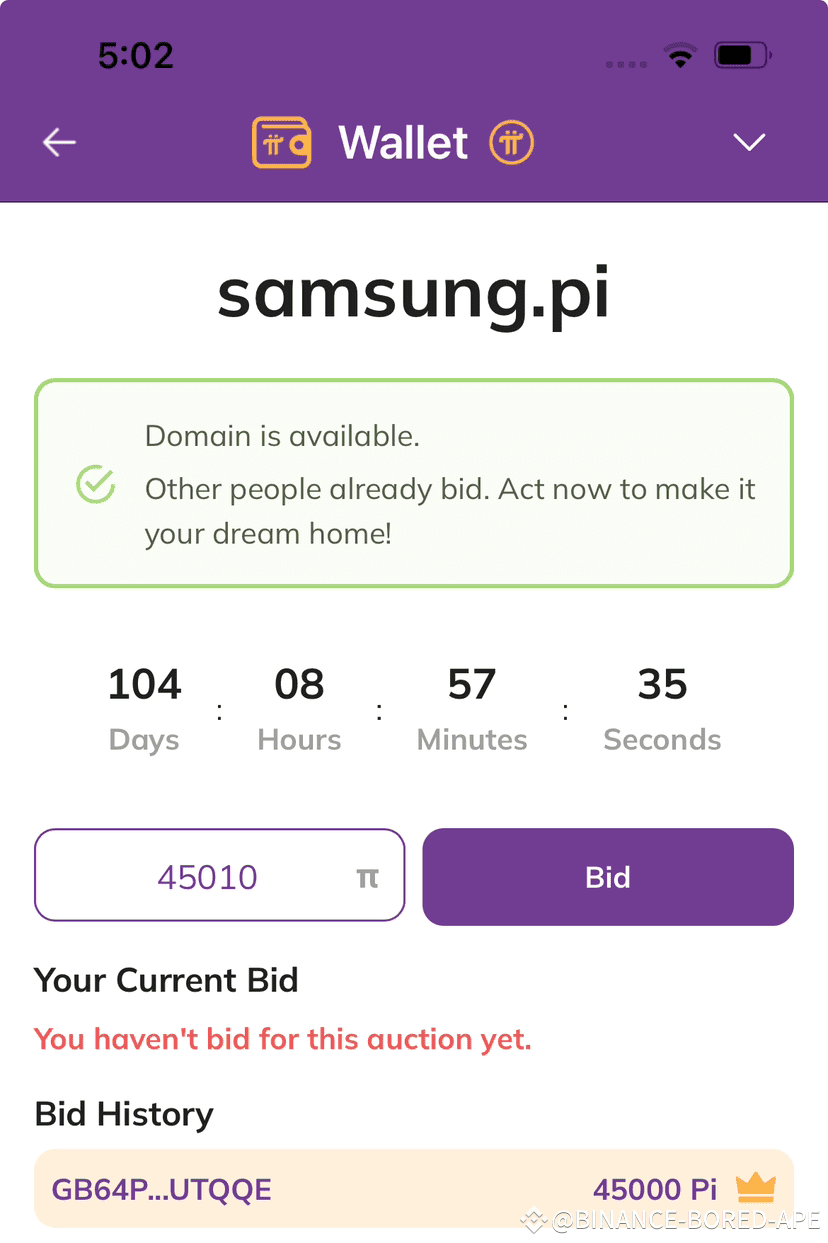Tap the 104 Days countdown value
This screenshot has width=828, height=1243.
tap(144, 685)
